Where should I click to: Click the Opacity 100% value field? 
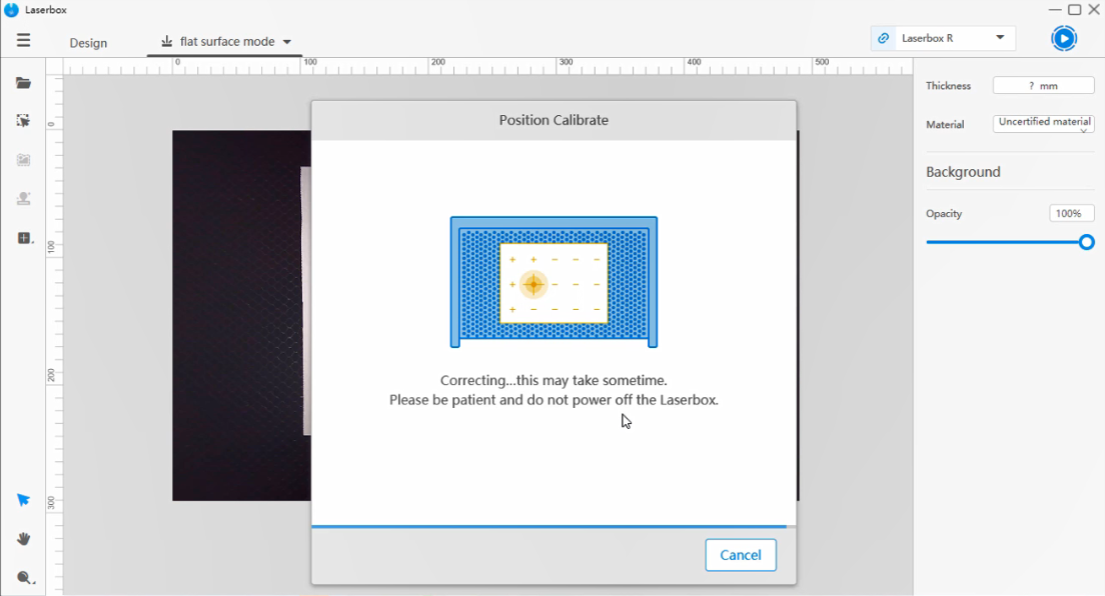[x=1071, y=213]
